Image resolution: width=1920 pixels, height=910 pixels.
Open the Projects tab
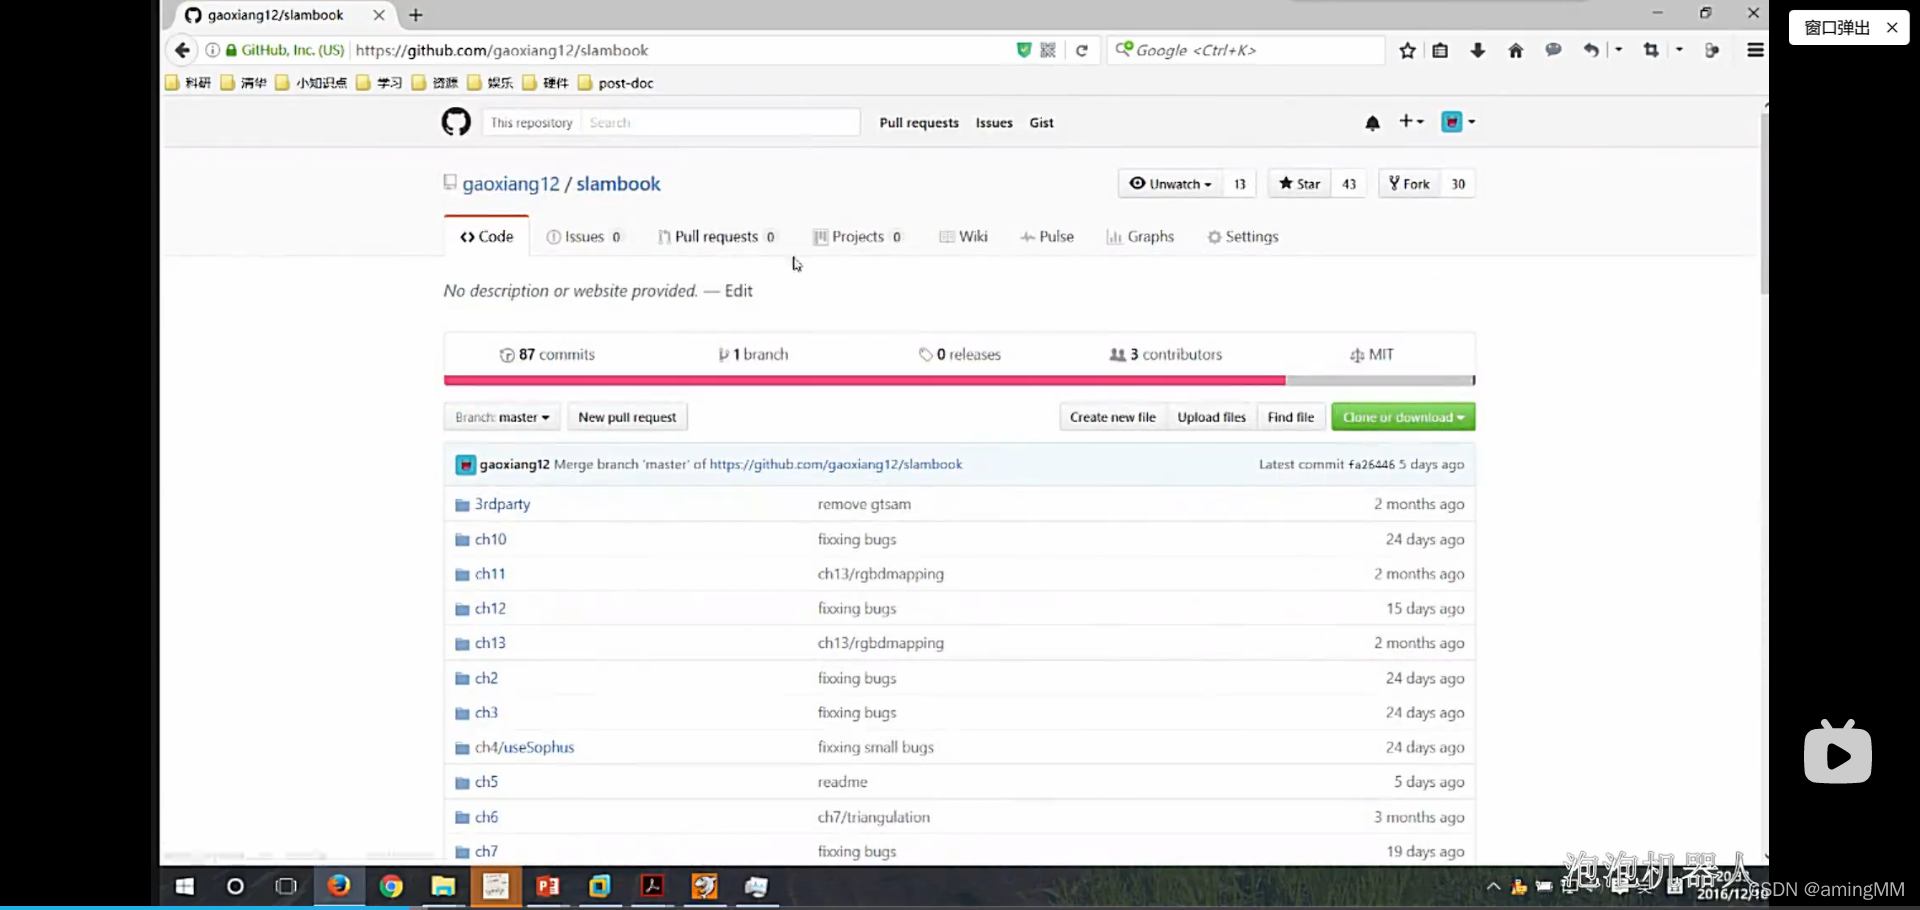click(x=858, y=237)
